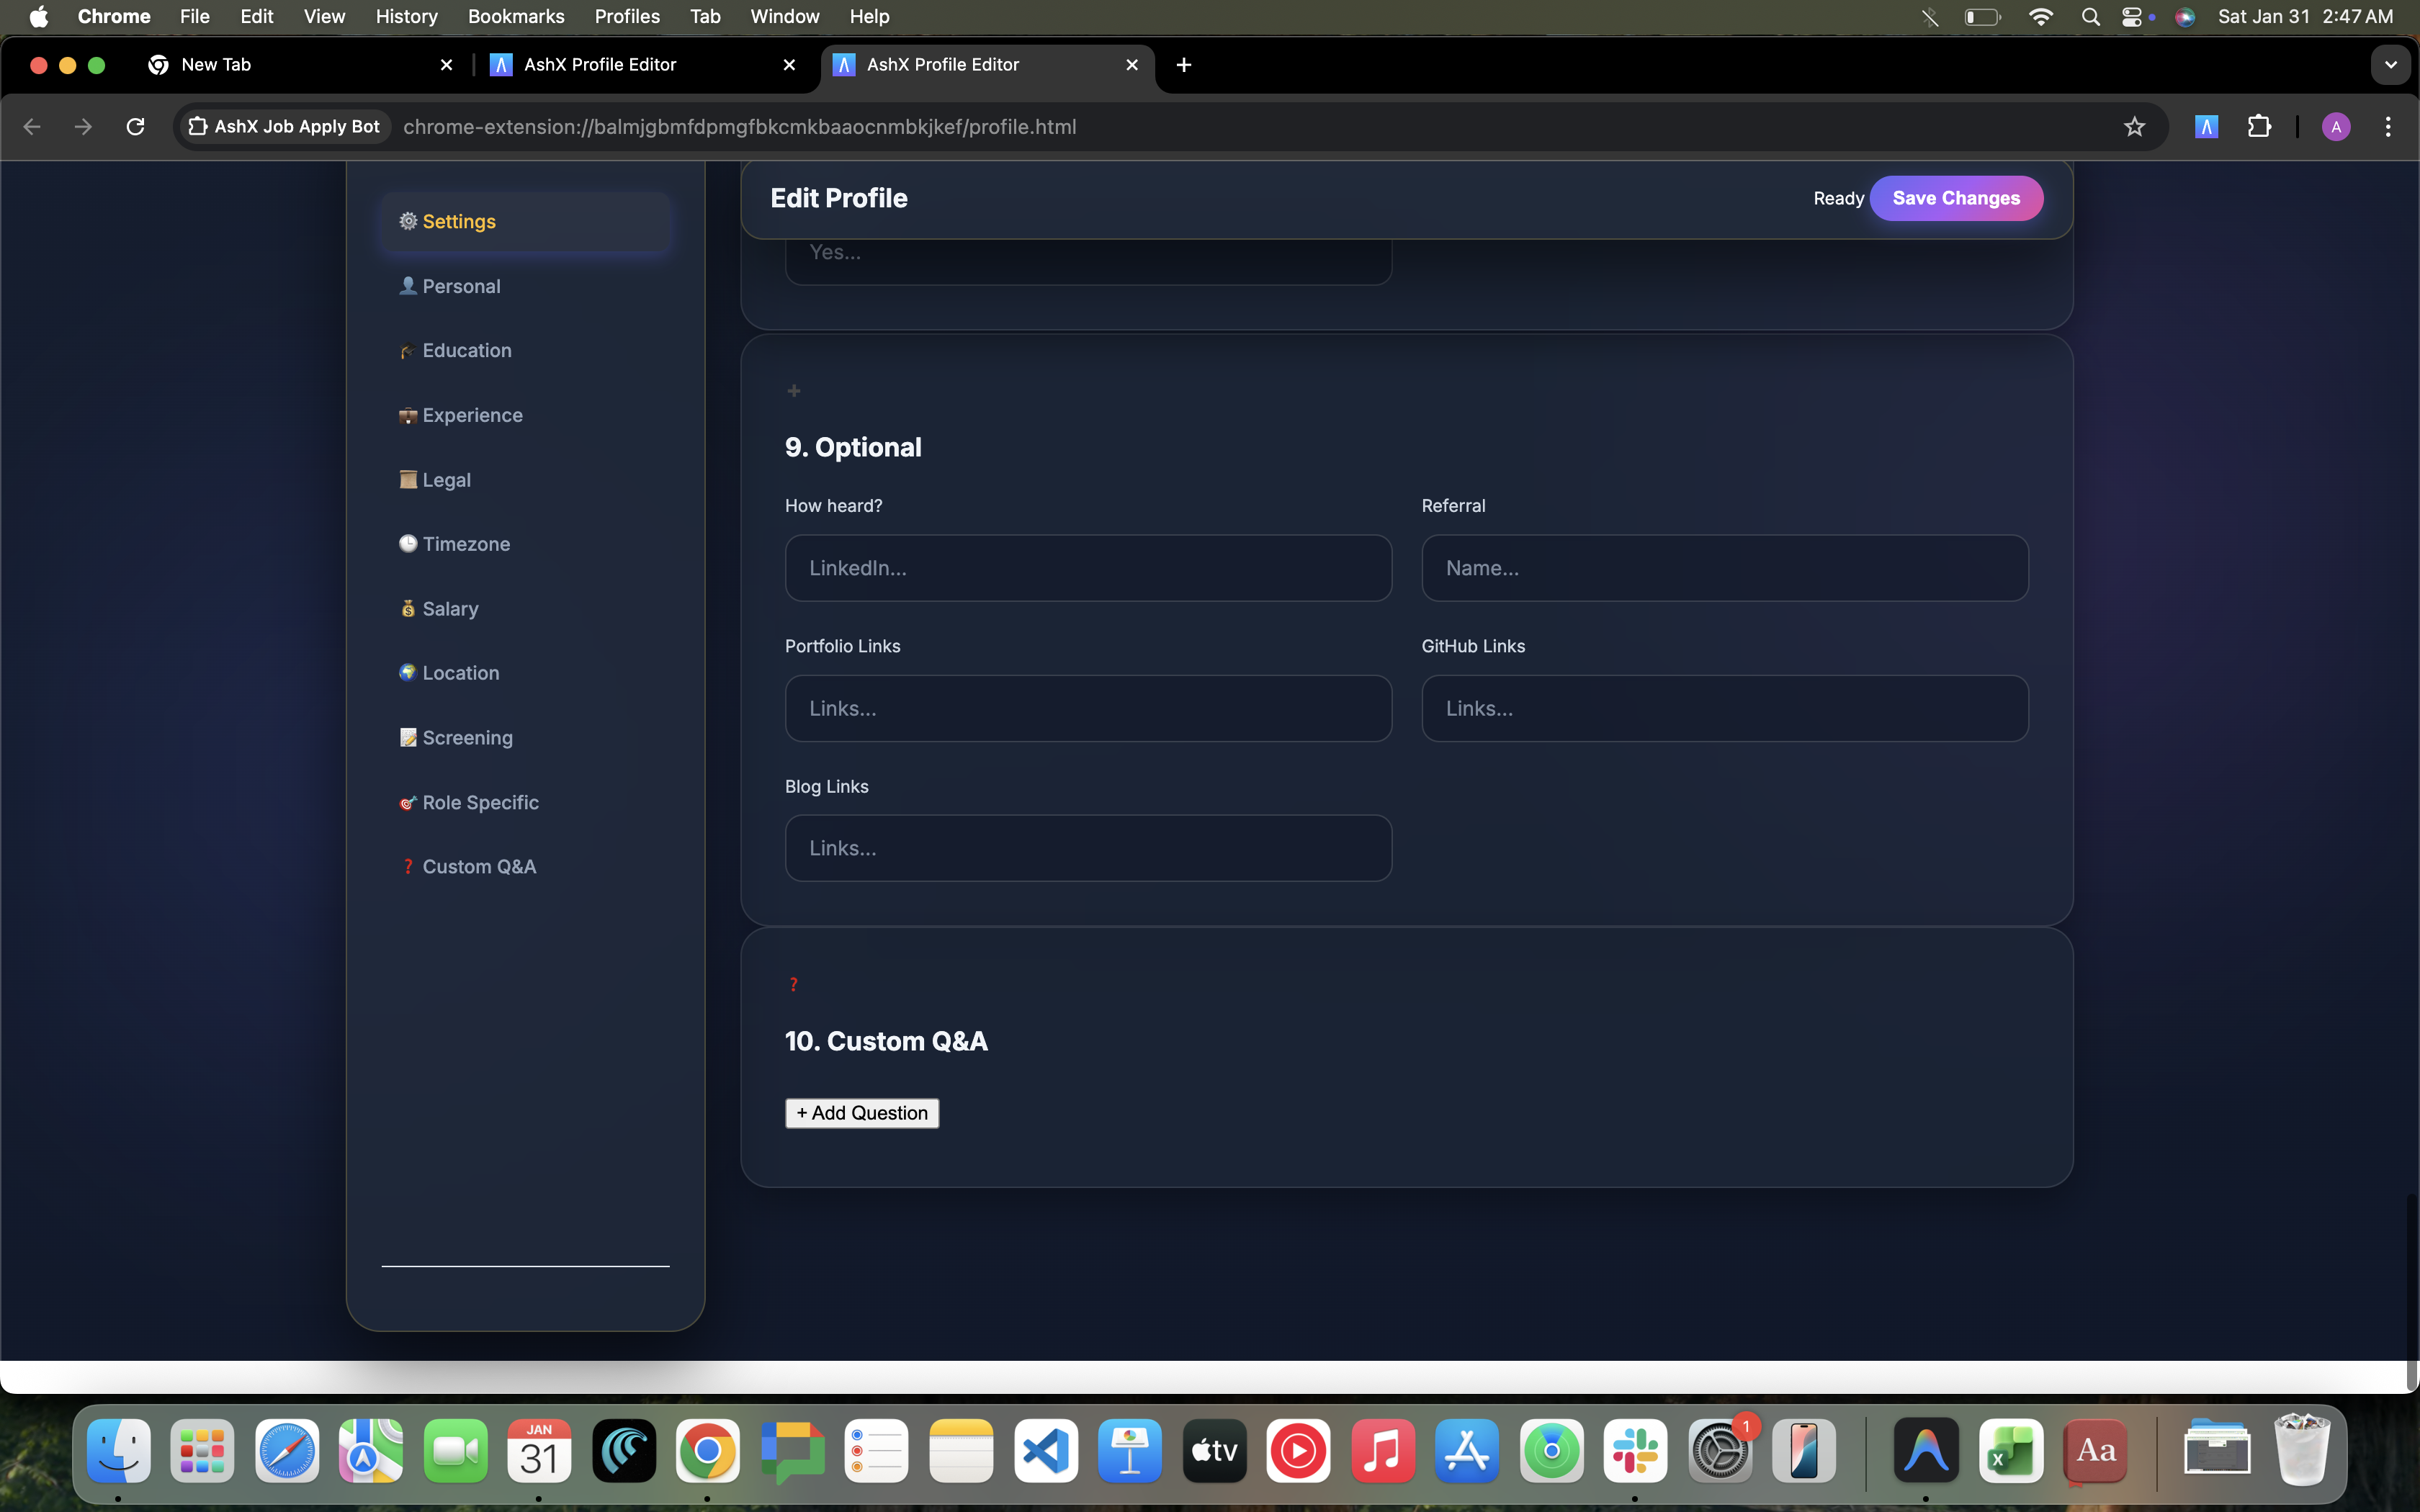Click the address bar URL
This screenshot has height=1512, width=2420.
pyautogui.click(x=740, y=127)
